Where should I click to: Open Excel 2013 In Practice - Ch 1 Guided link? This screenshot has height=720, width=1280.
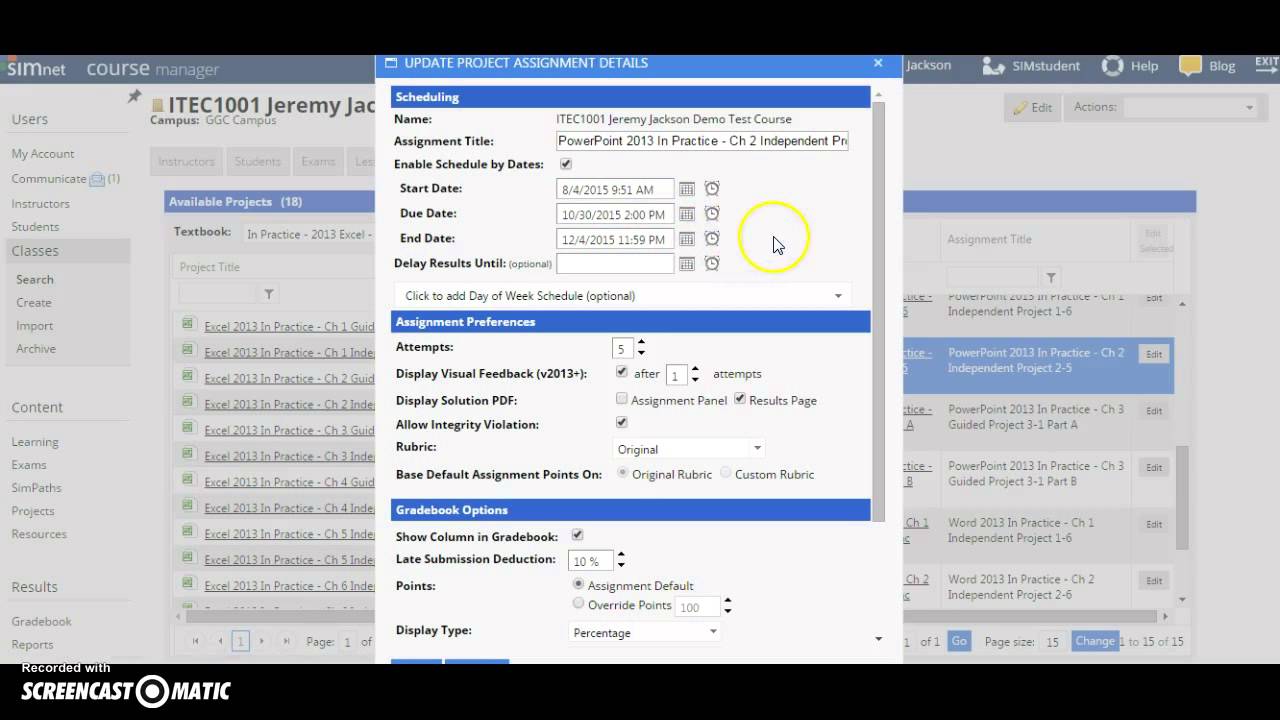point(289,326)
